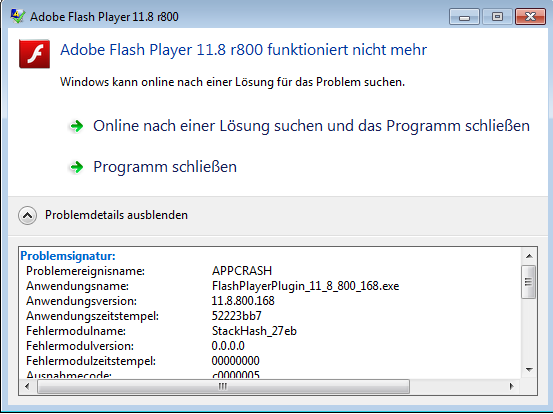Click the red Adobe Flash Player icon
Image resolution: width=553 pixels, height=414 pixels.
click(x=34, y=54)
